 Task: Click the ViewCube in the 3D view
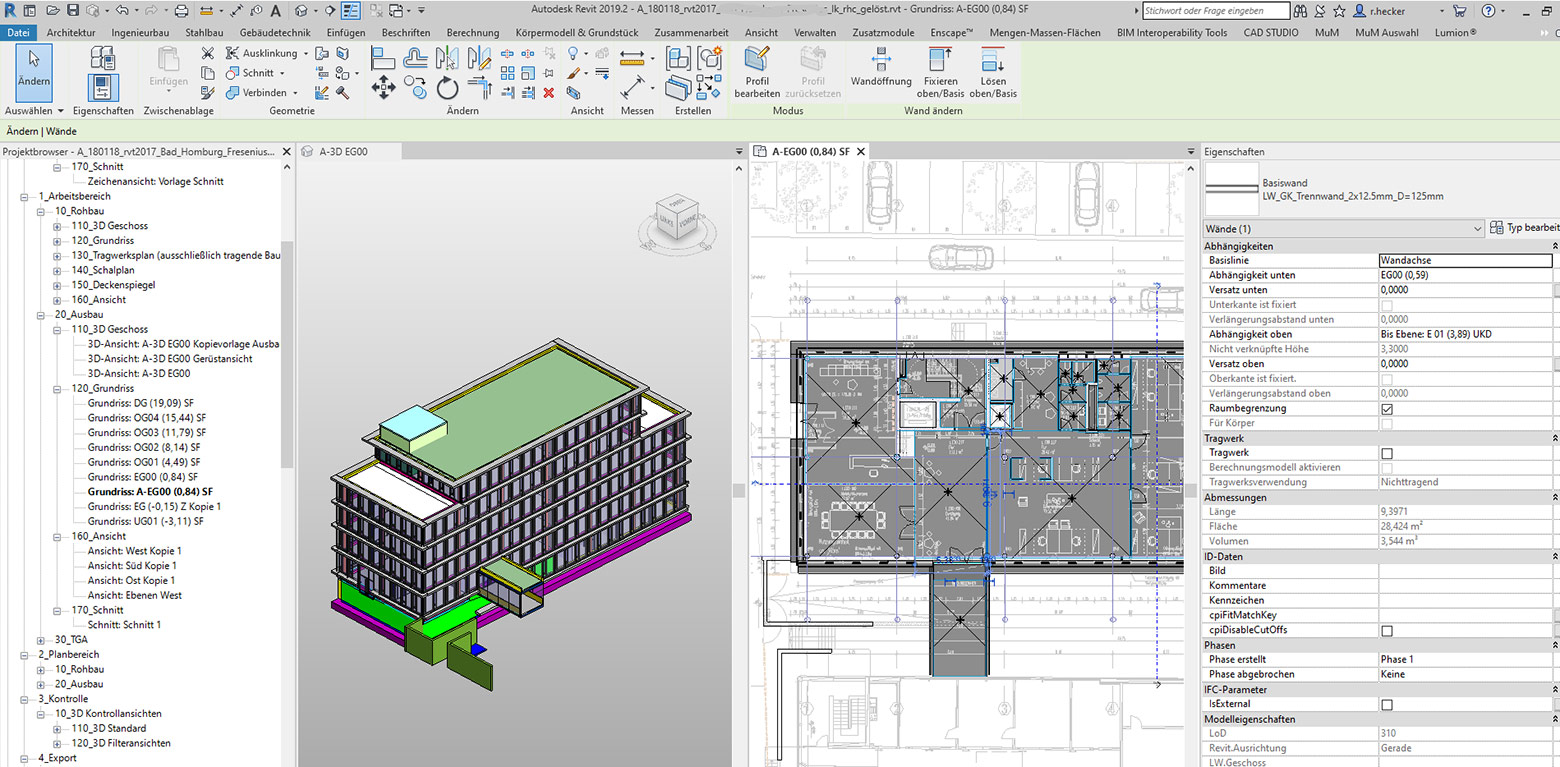(677, 218)
